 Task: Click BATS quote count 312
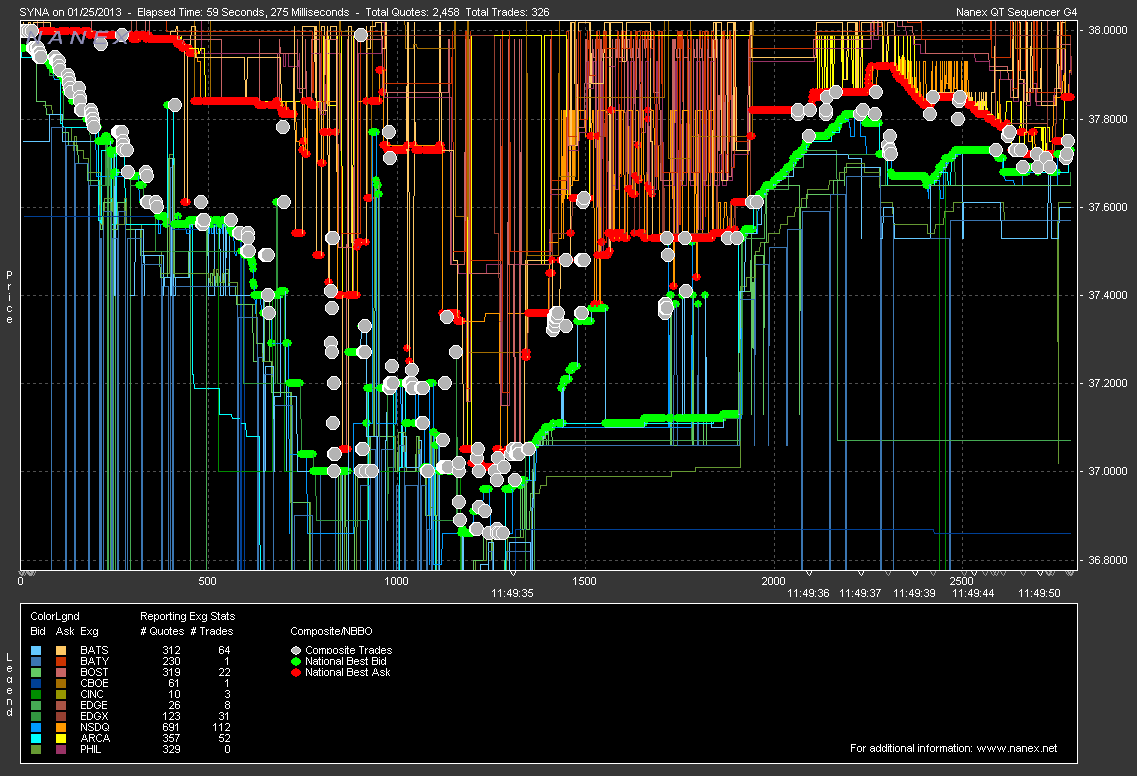pos(171,651)
